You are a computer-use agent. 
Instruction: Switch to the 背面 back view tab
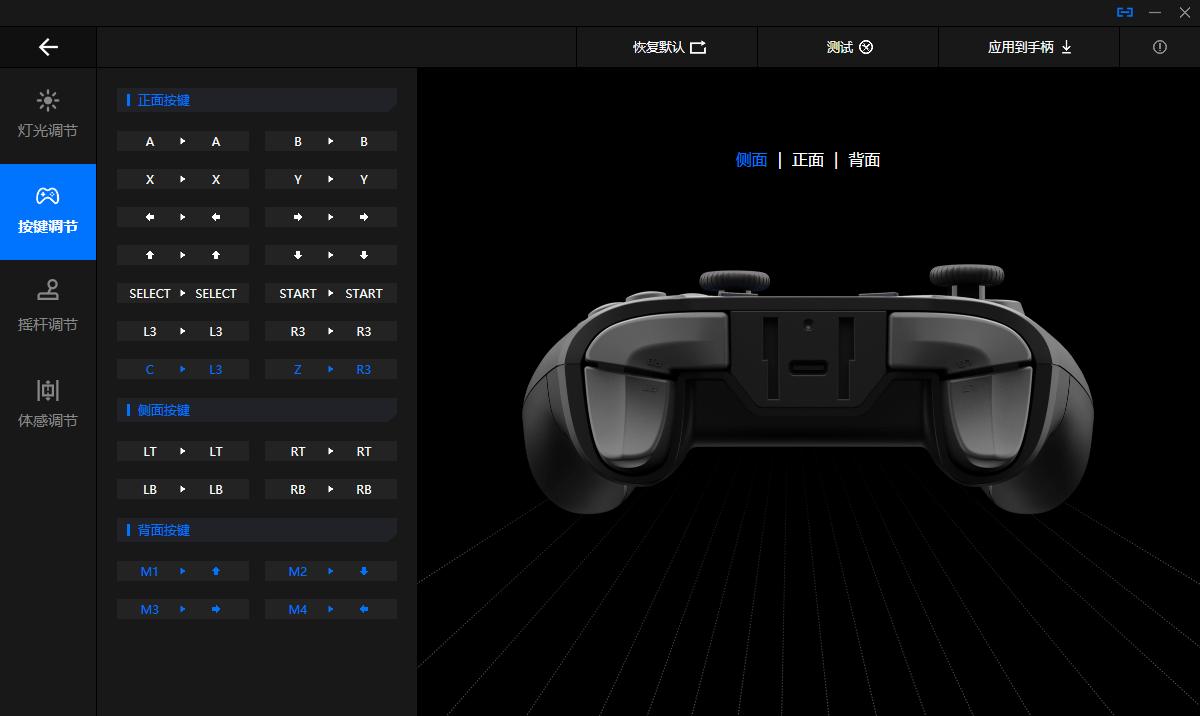[x=864, y=160]
